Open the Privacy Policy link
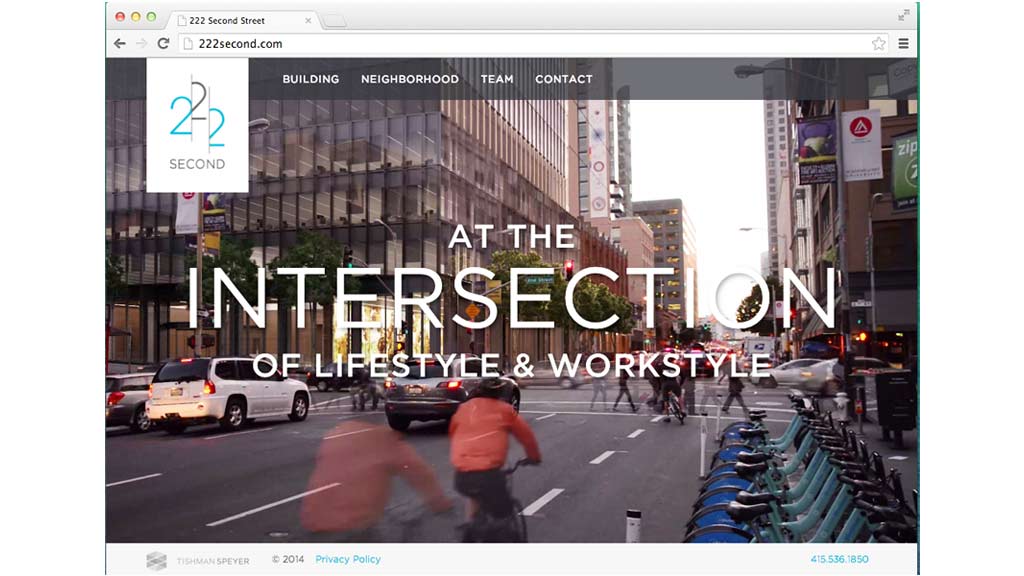The height and width of the screenshot is (576, 1024). (x=347, y=560)
